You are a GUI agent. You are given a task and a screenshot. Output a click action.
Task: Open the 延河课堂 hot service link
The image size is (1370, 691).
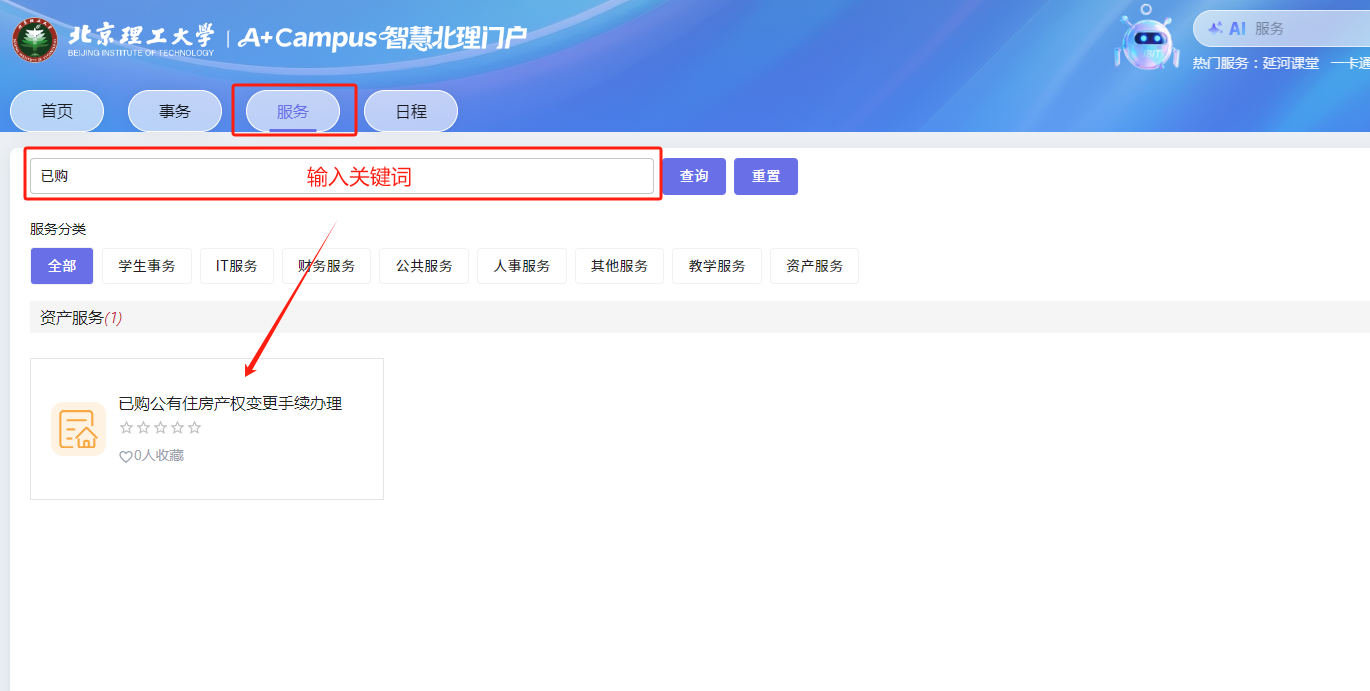point(1290,63)
